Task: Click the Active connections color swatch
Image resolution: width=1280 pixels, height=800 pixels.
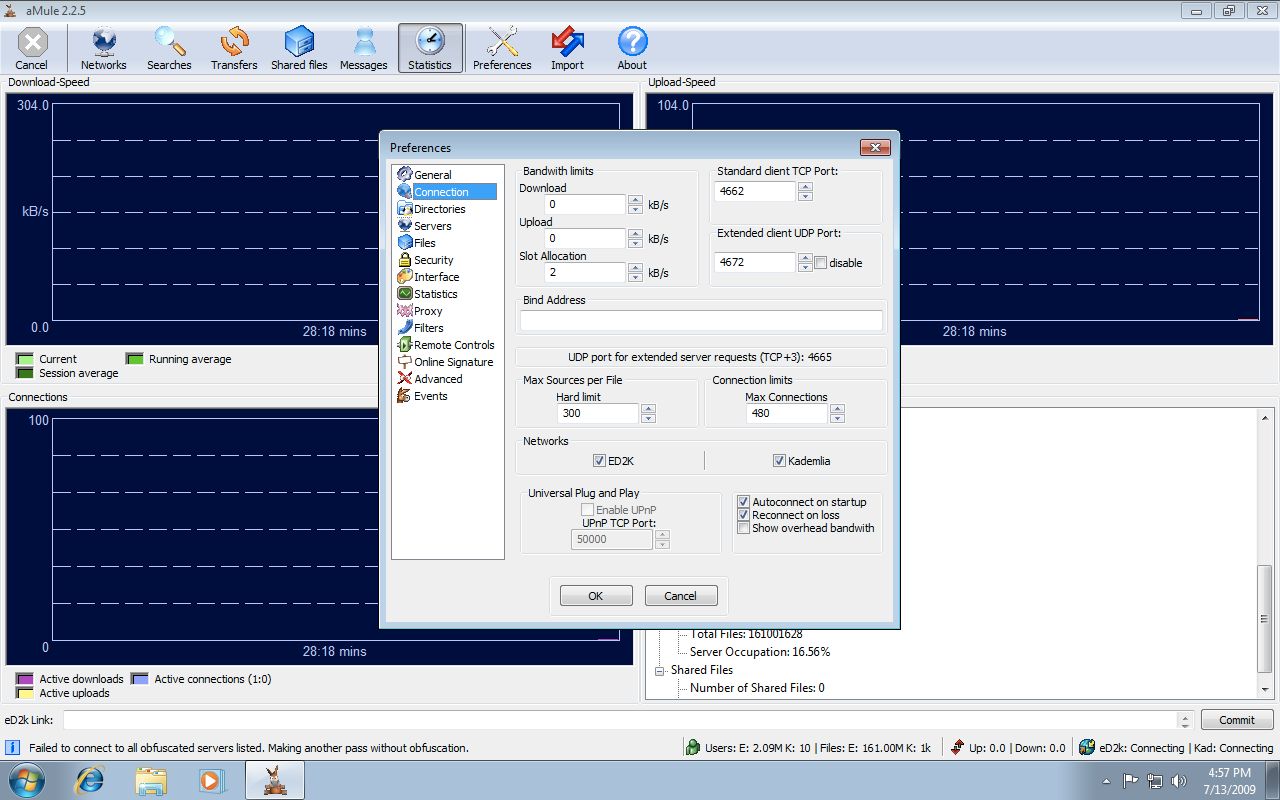Action: tap(139, 678)
